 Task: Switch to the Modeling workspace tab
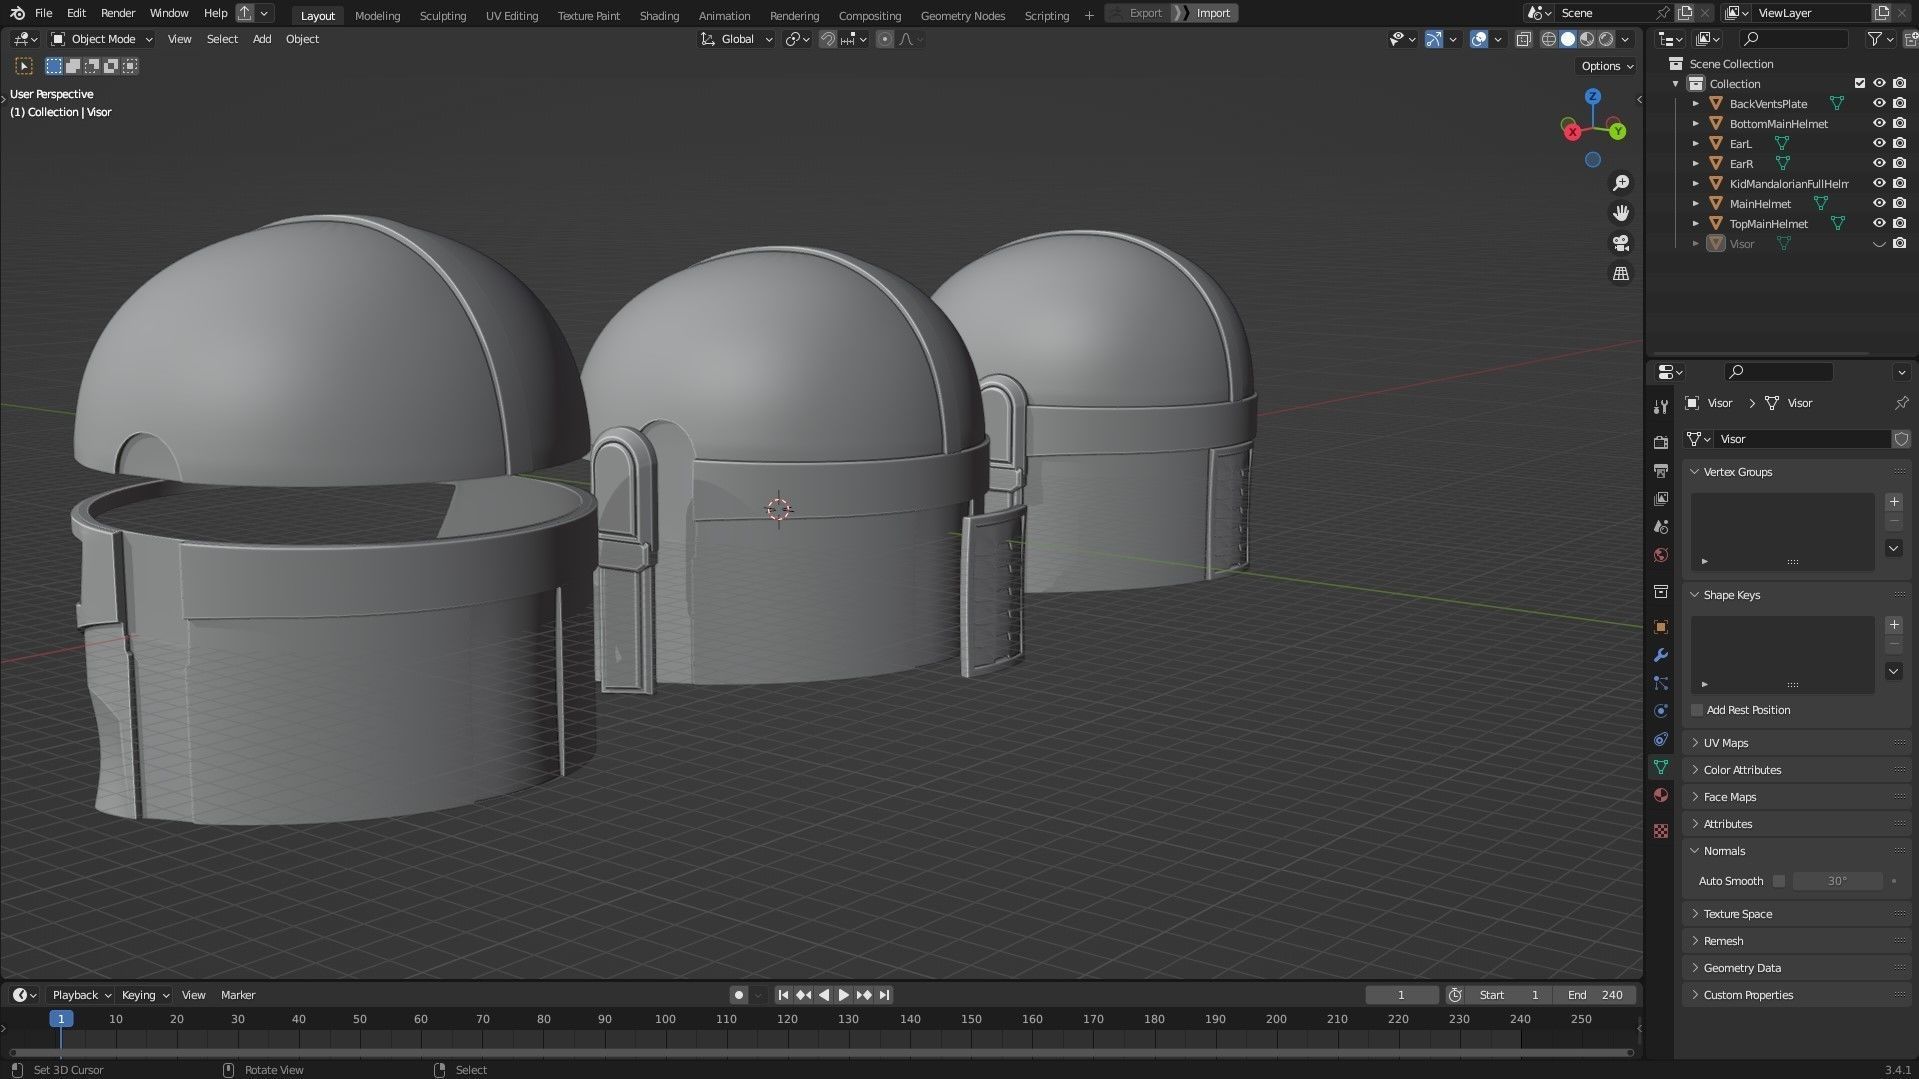point(377,15)
